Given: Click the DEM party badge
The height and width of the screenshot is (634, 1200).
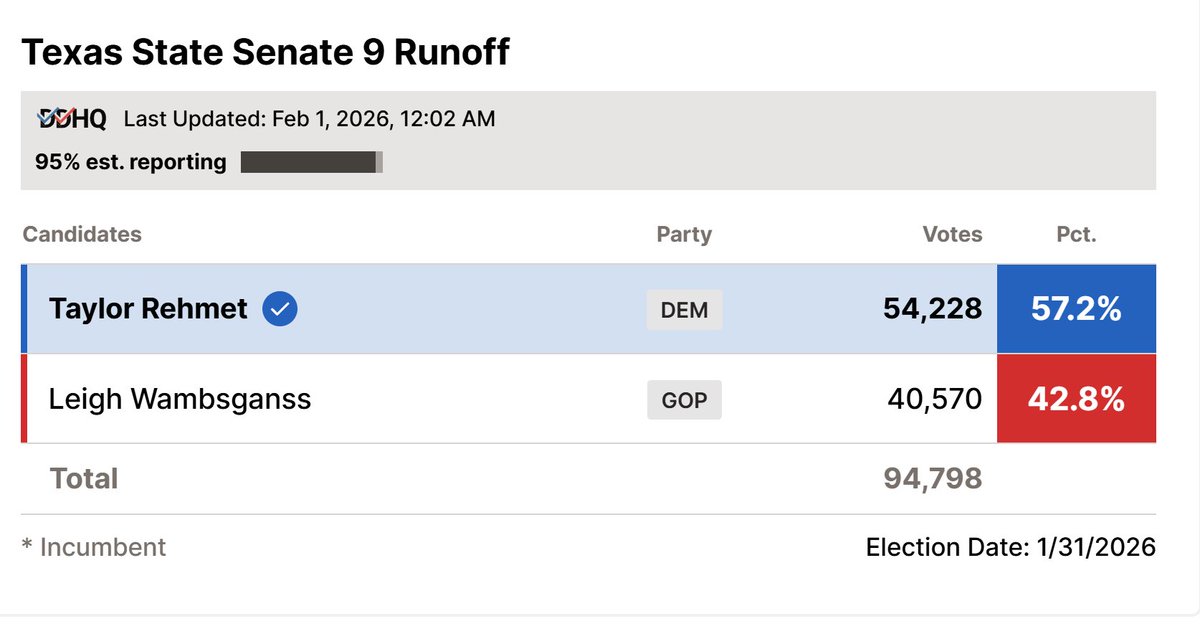Looking at the screenshot, I should tap(684, 310).
